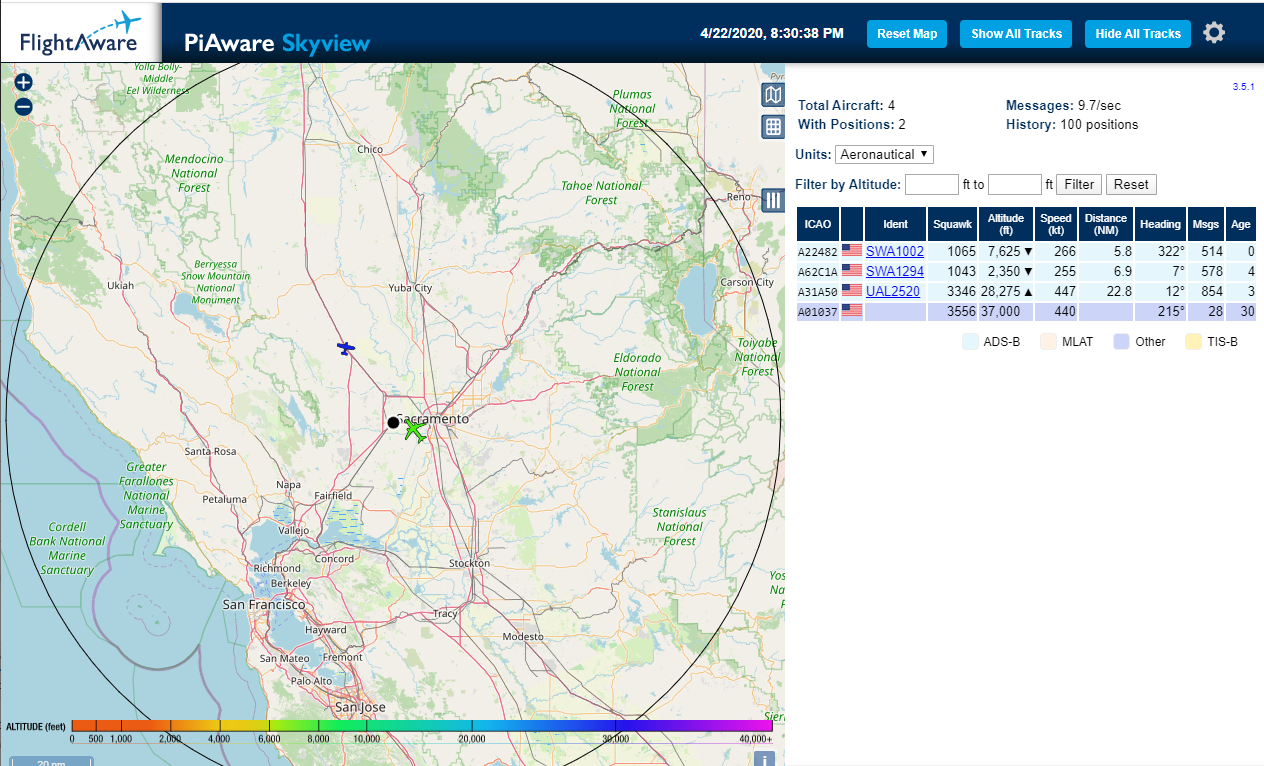Viewport: 1264px width, 766px height.
Task: Expand the Units dropdown
Action: click(x=884, y=154)
